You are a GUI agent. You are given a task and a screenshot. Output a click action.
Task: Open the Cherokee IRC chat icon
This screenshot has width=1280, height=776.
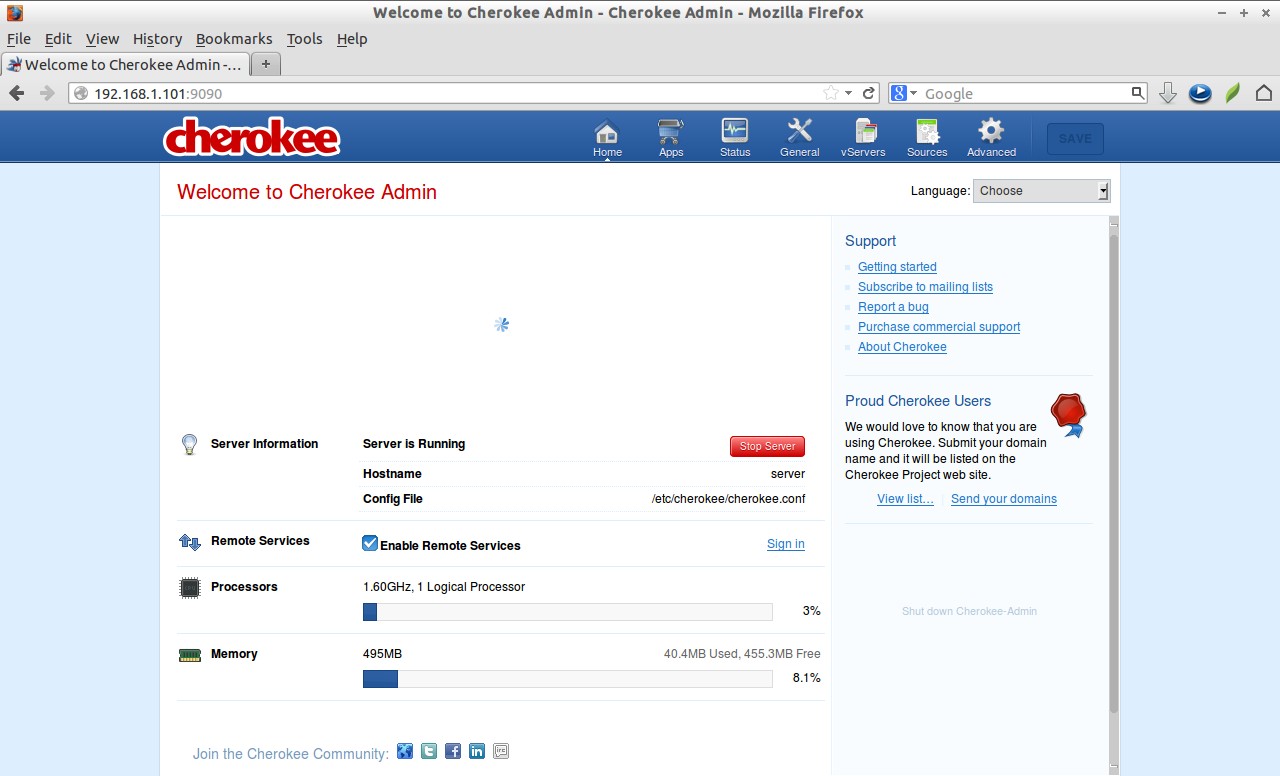(x=501, y=751)
